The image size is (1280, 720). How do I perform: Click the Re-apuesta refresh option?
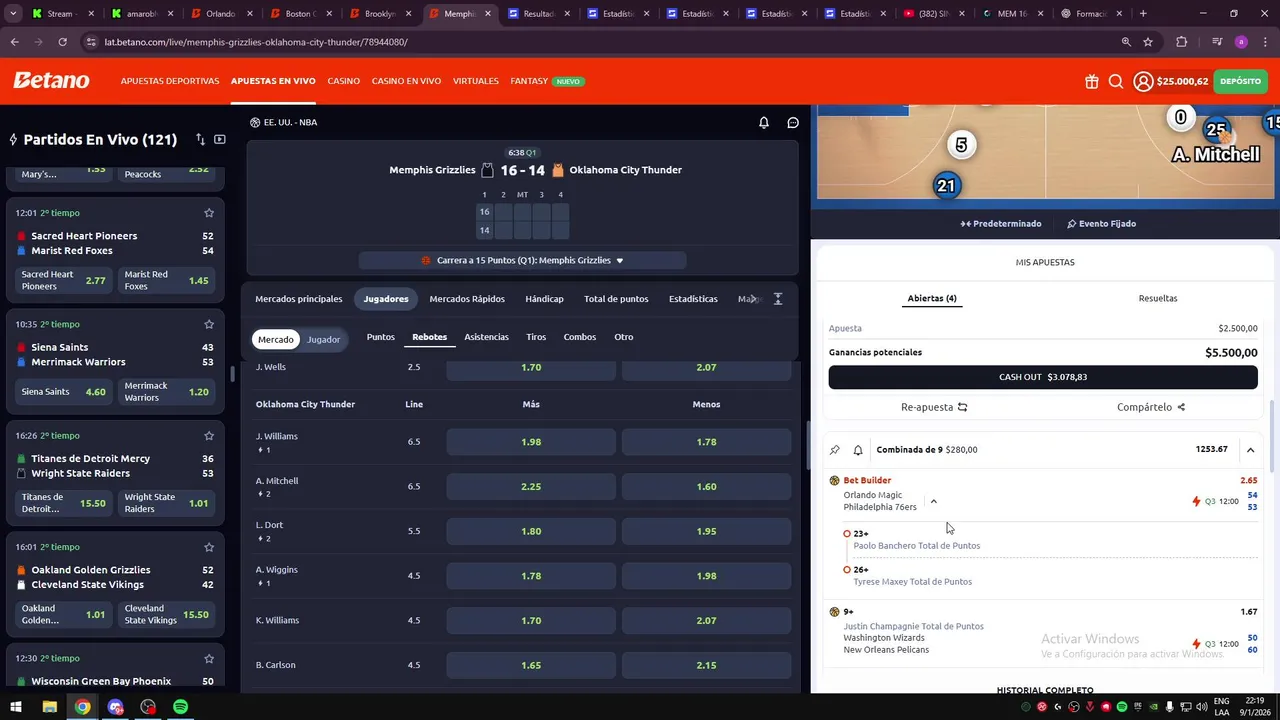pyautogui.click(x=934, y=407)
